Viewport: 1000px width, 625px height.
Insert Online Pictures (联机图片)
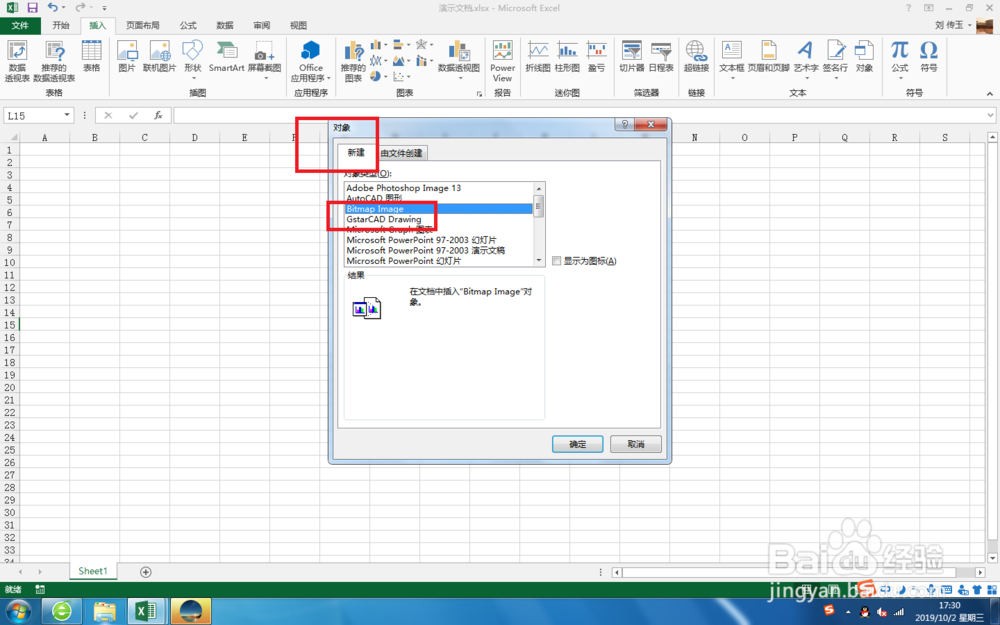[159, 56]
